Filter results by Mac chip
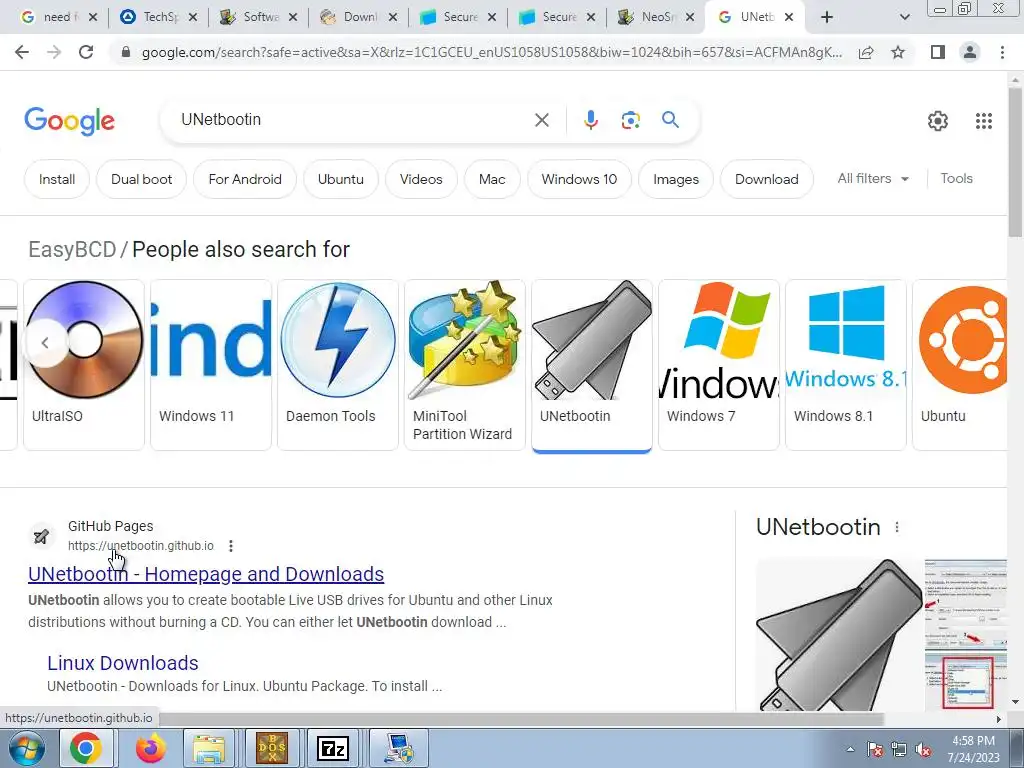Image resolution: width=1024 pixels, height=768 pixels. click(x=492, y=179)
